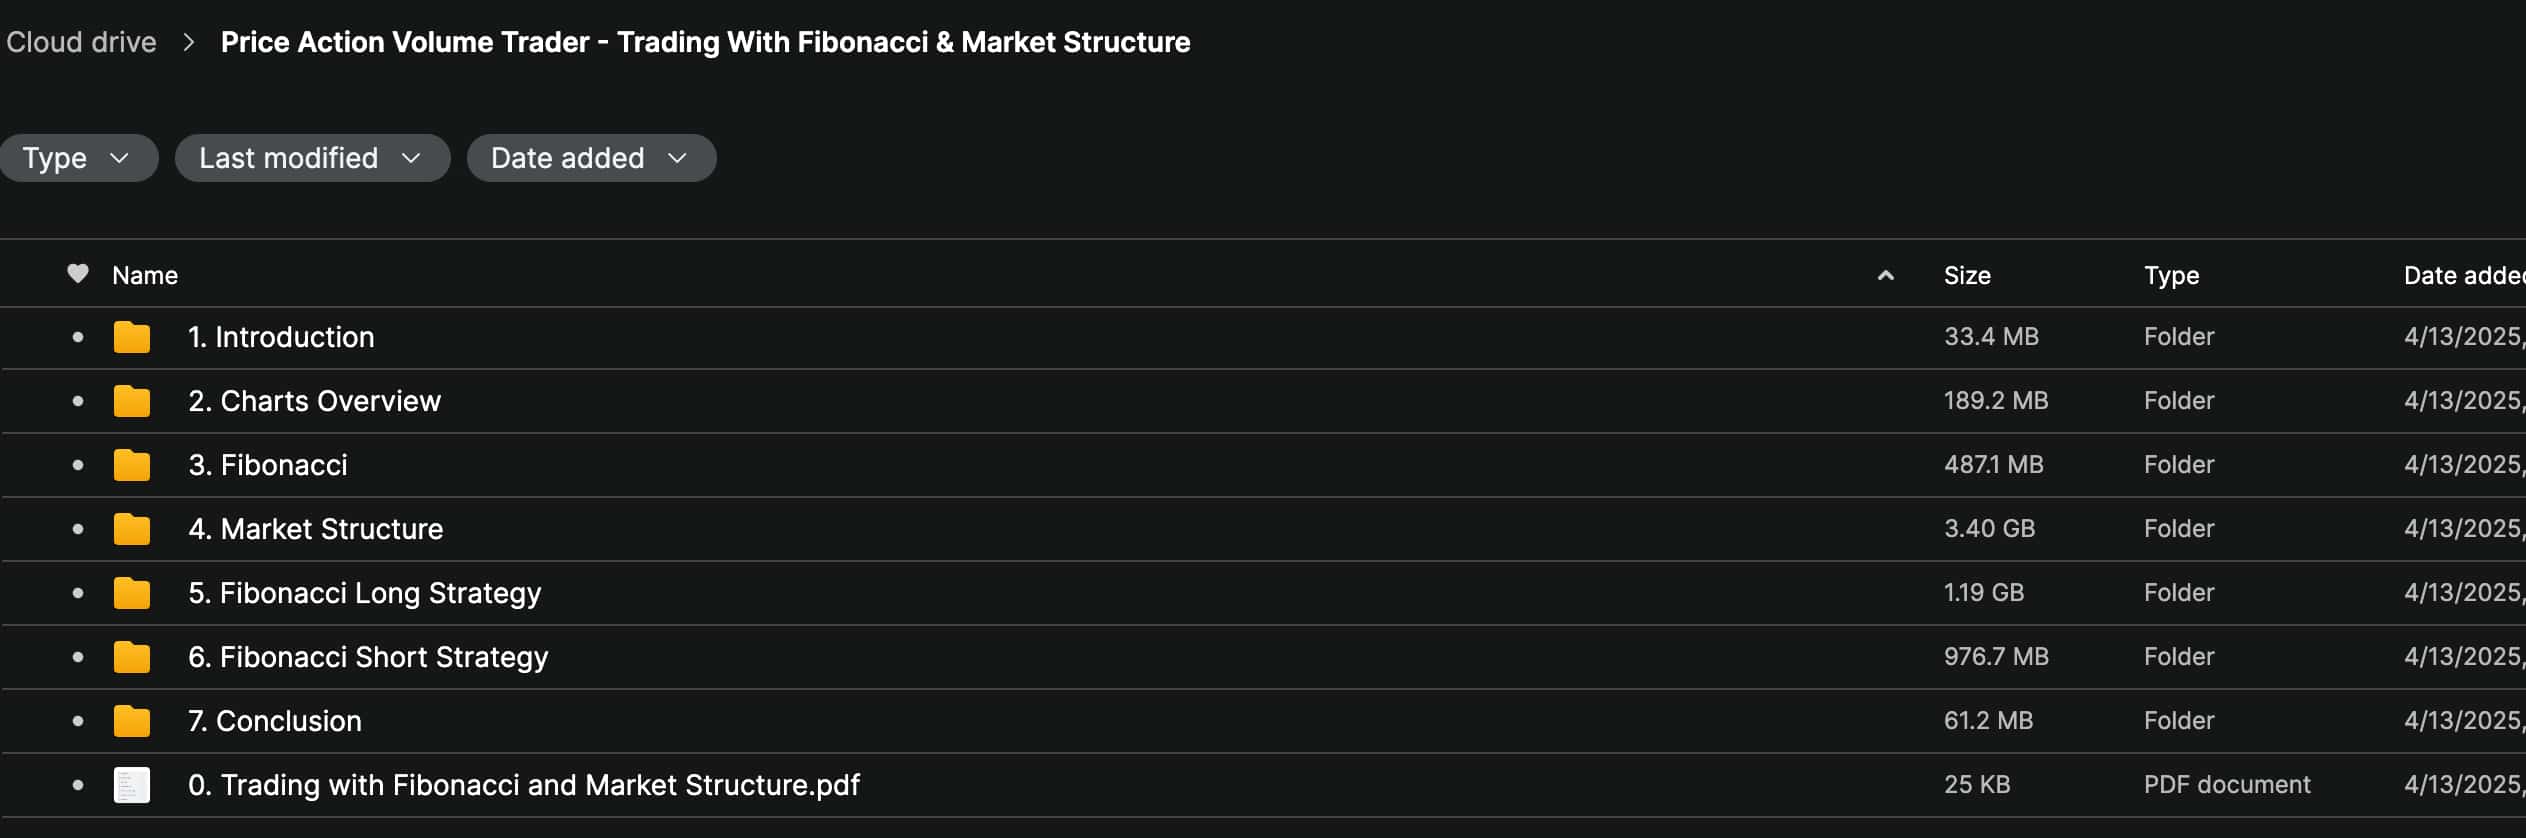Go back to Cloud drive breadcrumb
The image size is (2526, 838).
(81, 42)
